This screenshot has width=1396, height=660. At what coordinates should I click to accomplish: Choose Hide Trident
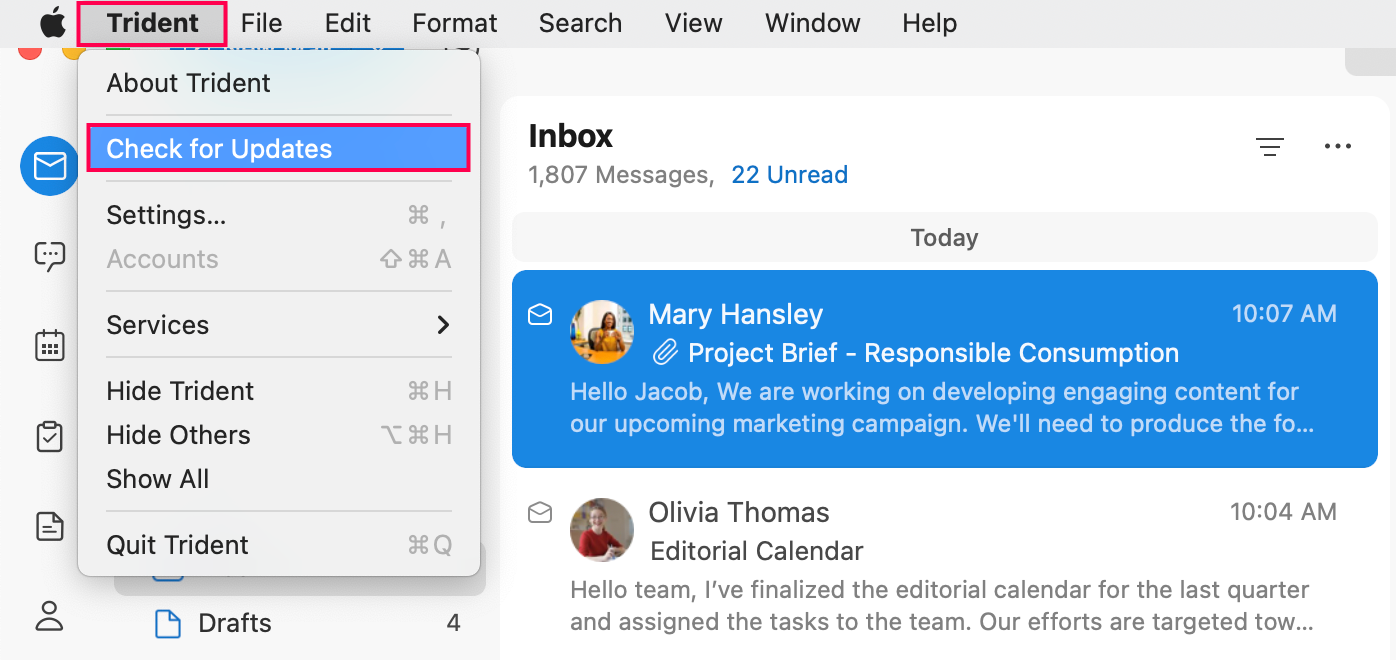point(279,391)
